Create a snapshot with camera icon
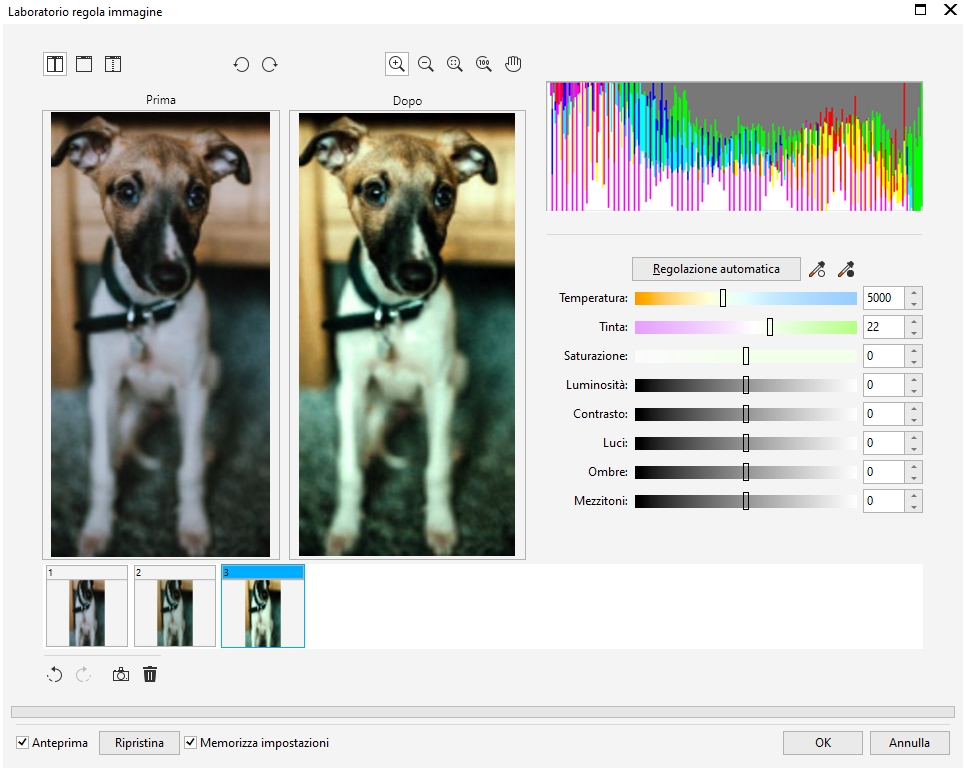The height and width of the screenshot is (771, 966). tap(121, 675)
